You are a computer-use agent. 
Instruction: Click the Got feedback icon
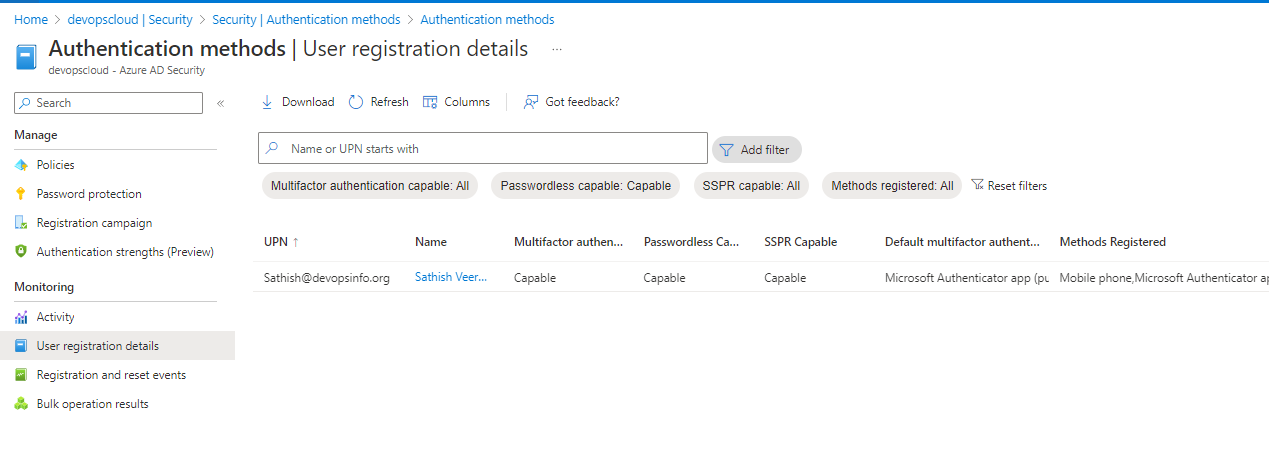click(x=532, y=102)
